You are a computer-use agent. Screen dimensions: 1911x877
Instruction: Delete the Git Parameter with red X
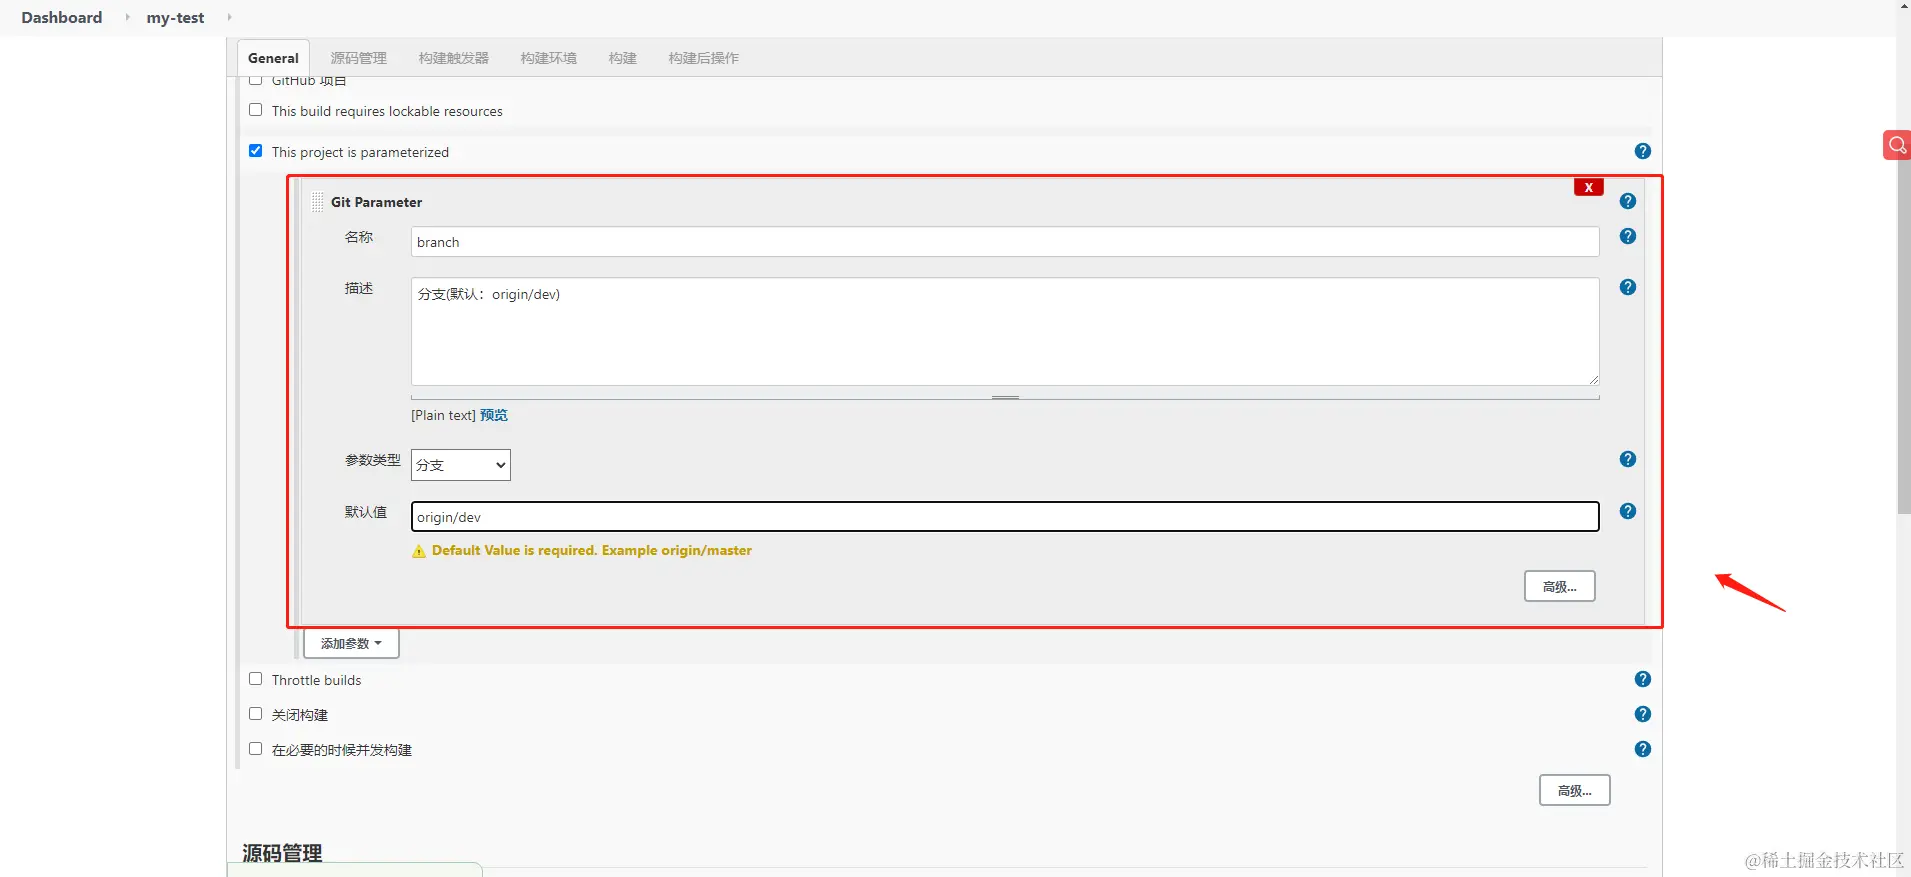pos(1588,187)
